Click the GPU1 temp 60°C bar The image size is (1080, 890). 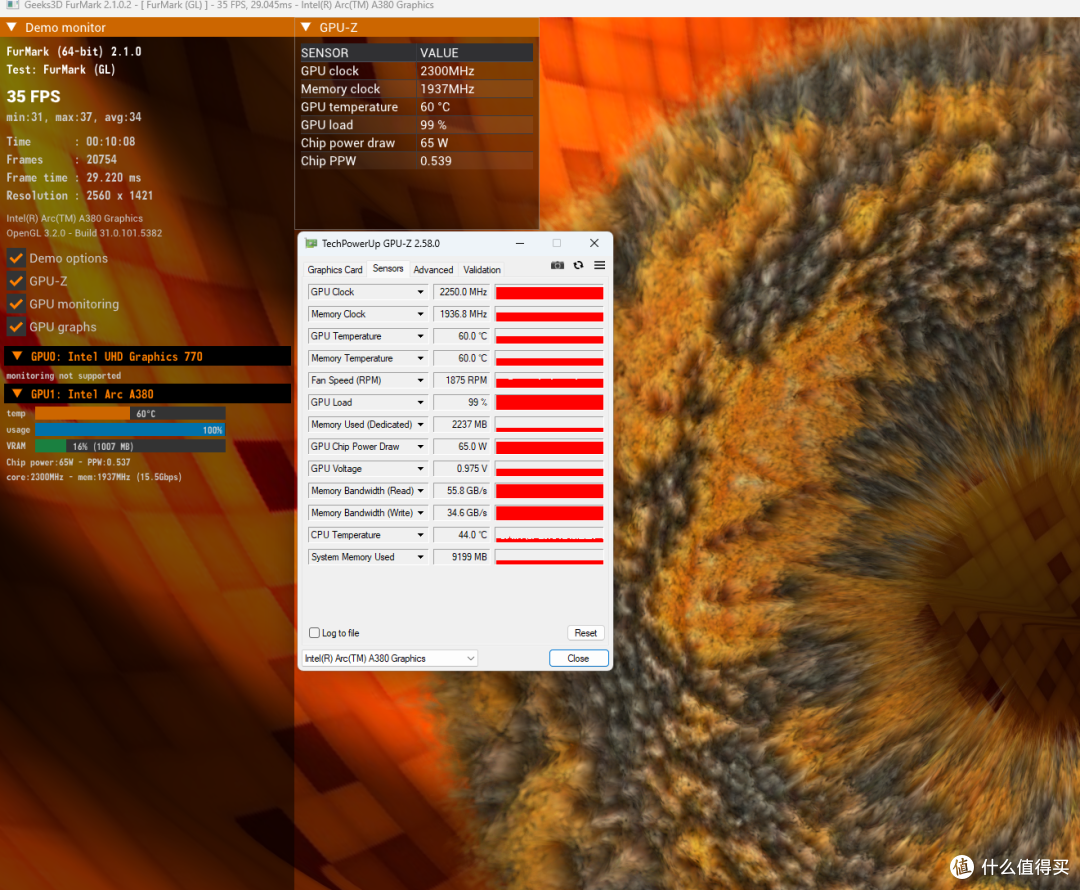(130, 413)
